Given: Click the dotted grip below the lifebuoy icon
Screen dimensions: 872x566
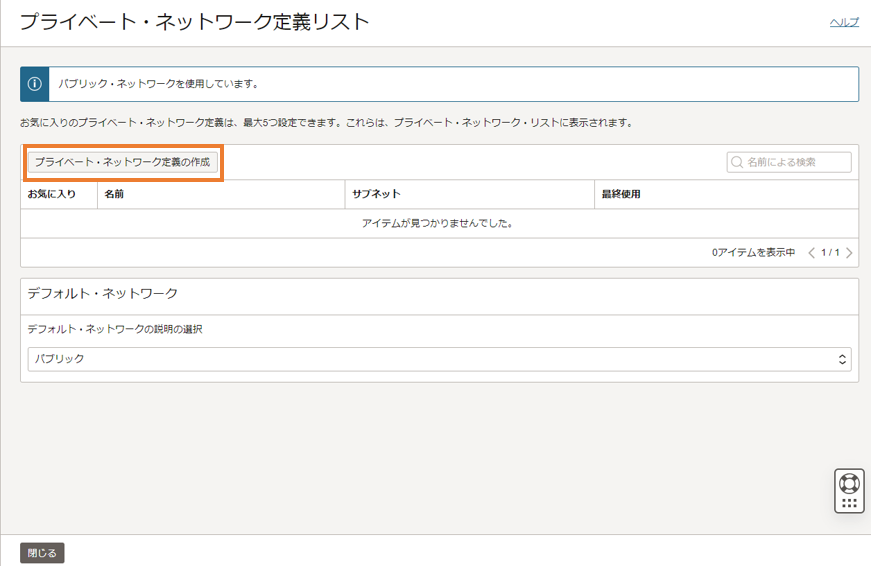Looking at the screenshot, I should [849, 503].
